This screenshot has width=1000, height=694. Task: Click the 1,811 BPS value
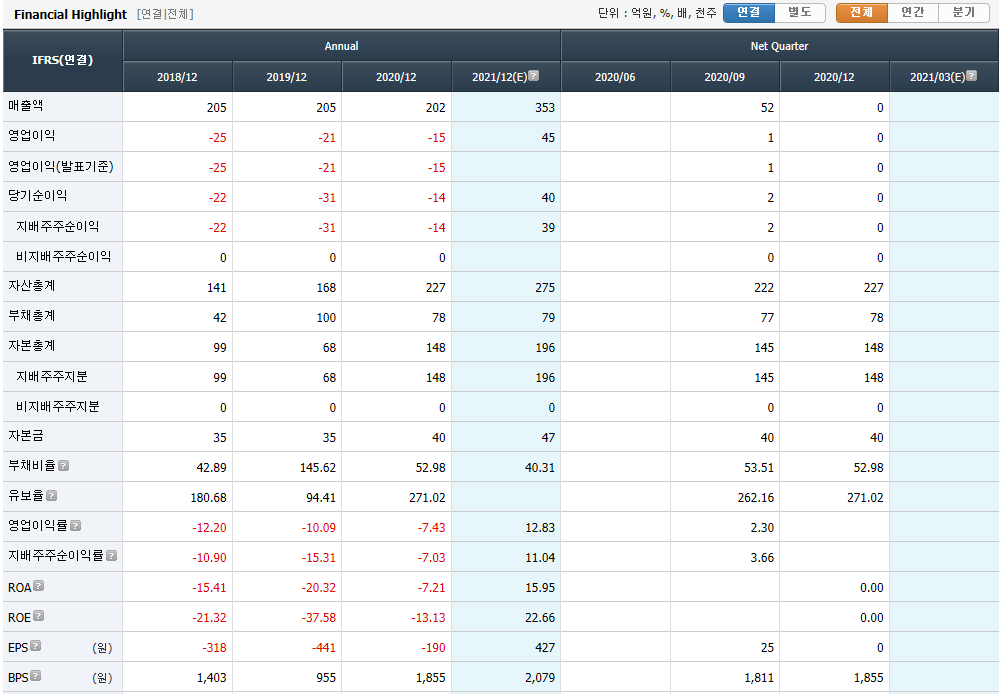(759, 677)
